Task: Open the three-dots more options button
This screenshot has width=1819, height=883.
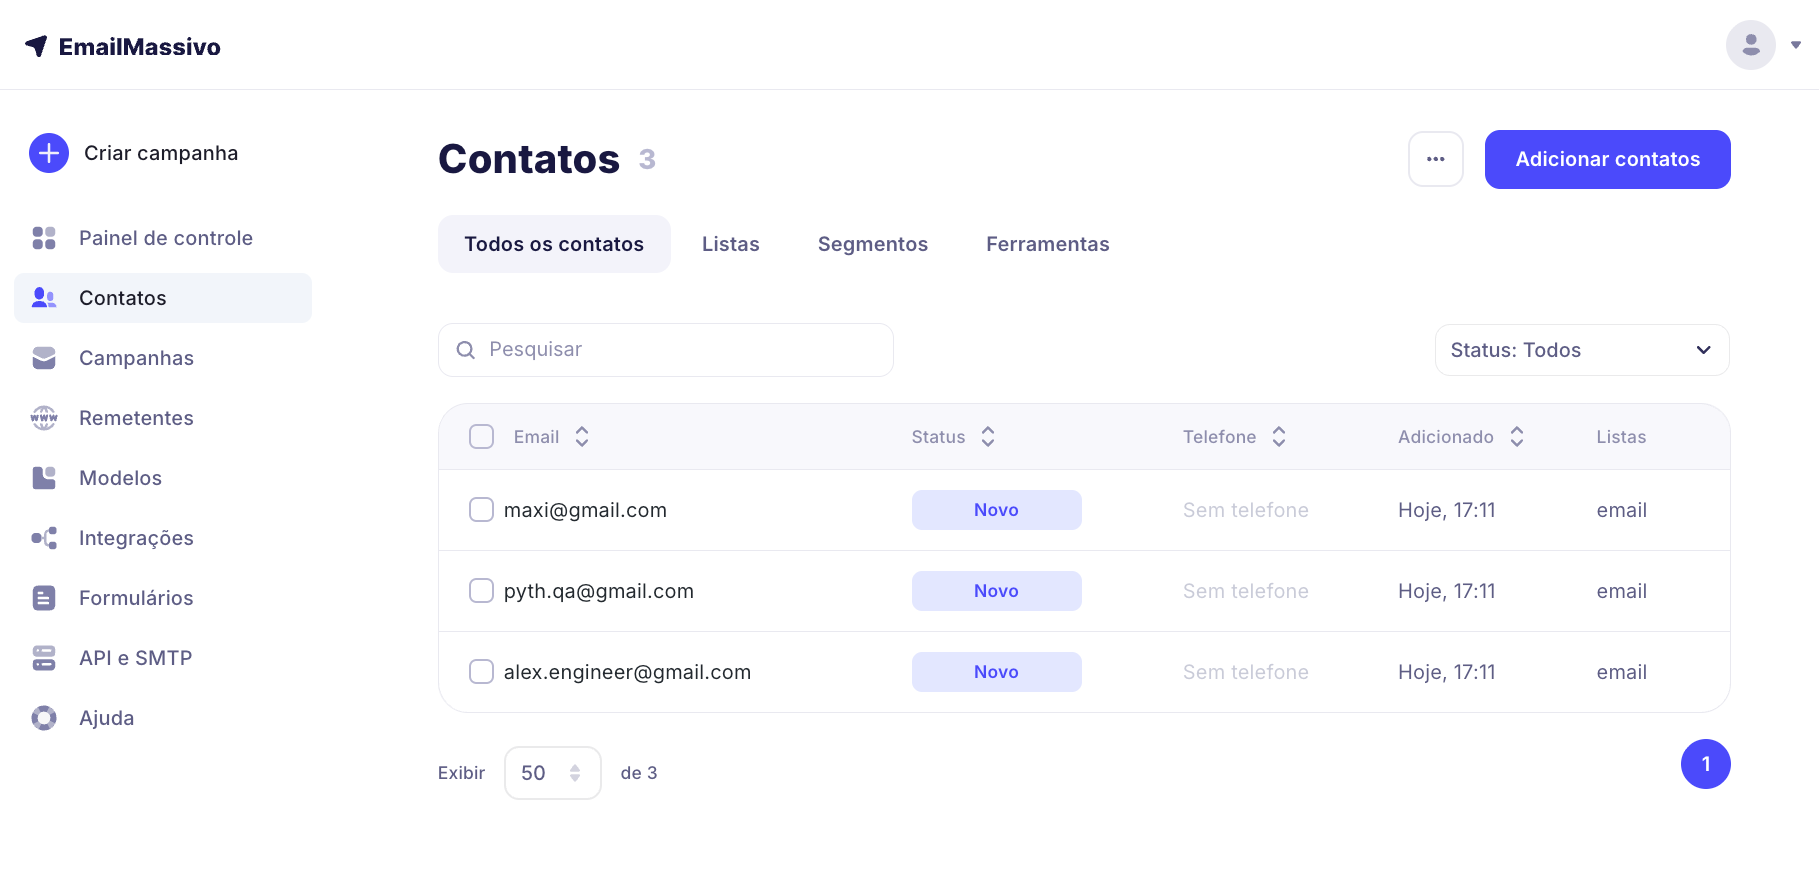Action: click(1435, 159)
